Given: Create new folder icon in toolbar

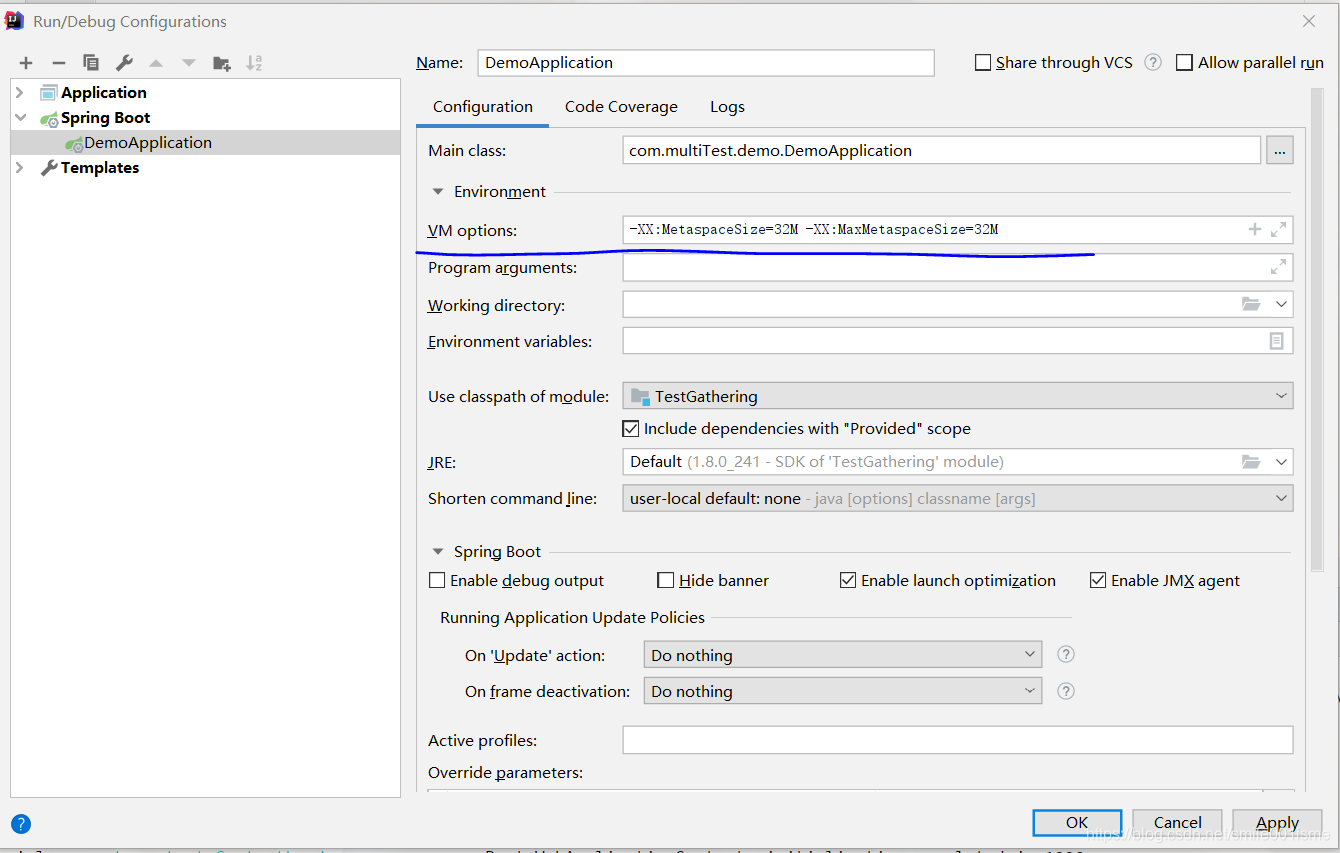Looking at the screenshot, I should coord(222,63).
